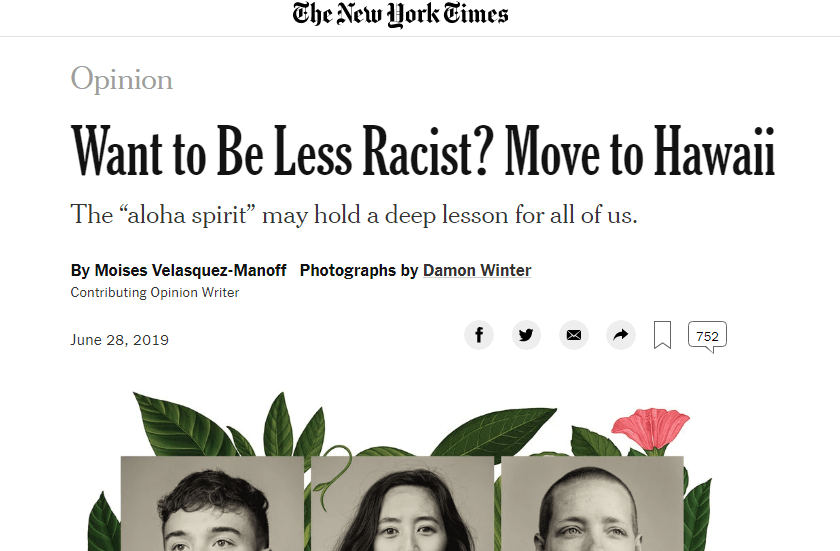Click the "aloha spirit" subtitle text
The height and width of the screenshot is (551, 840).
click(353, 214)
